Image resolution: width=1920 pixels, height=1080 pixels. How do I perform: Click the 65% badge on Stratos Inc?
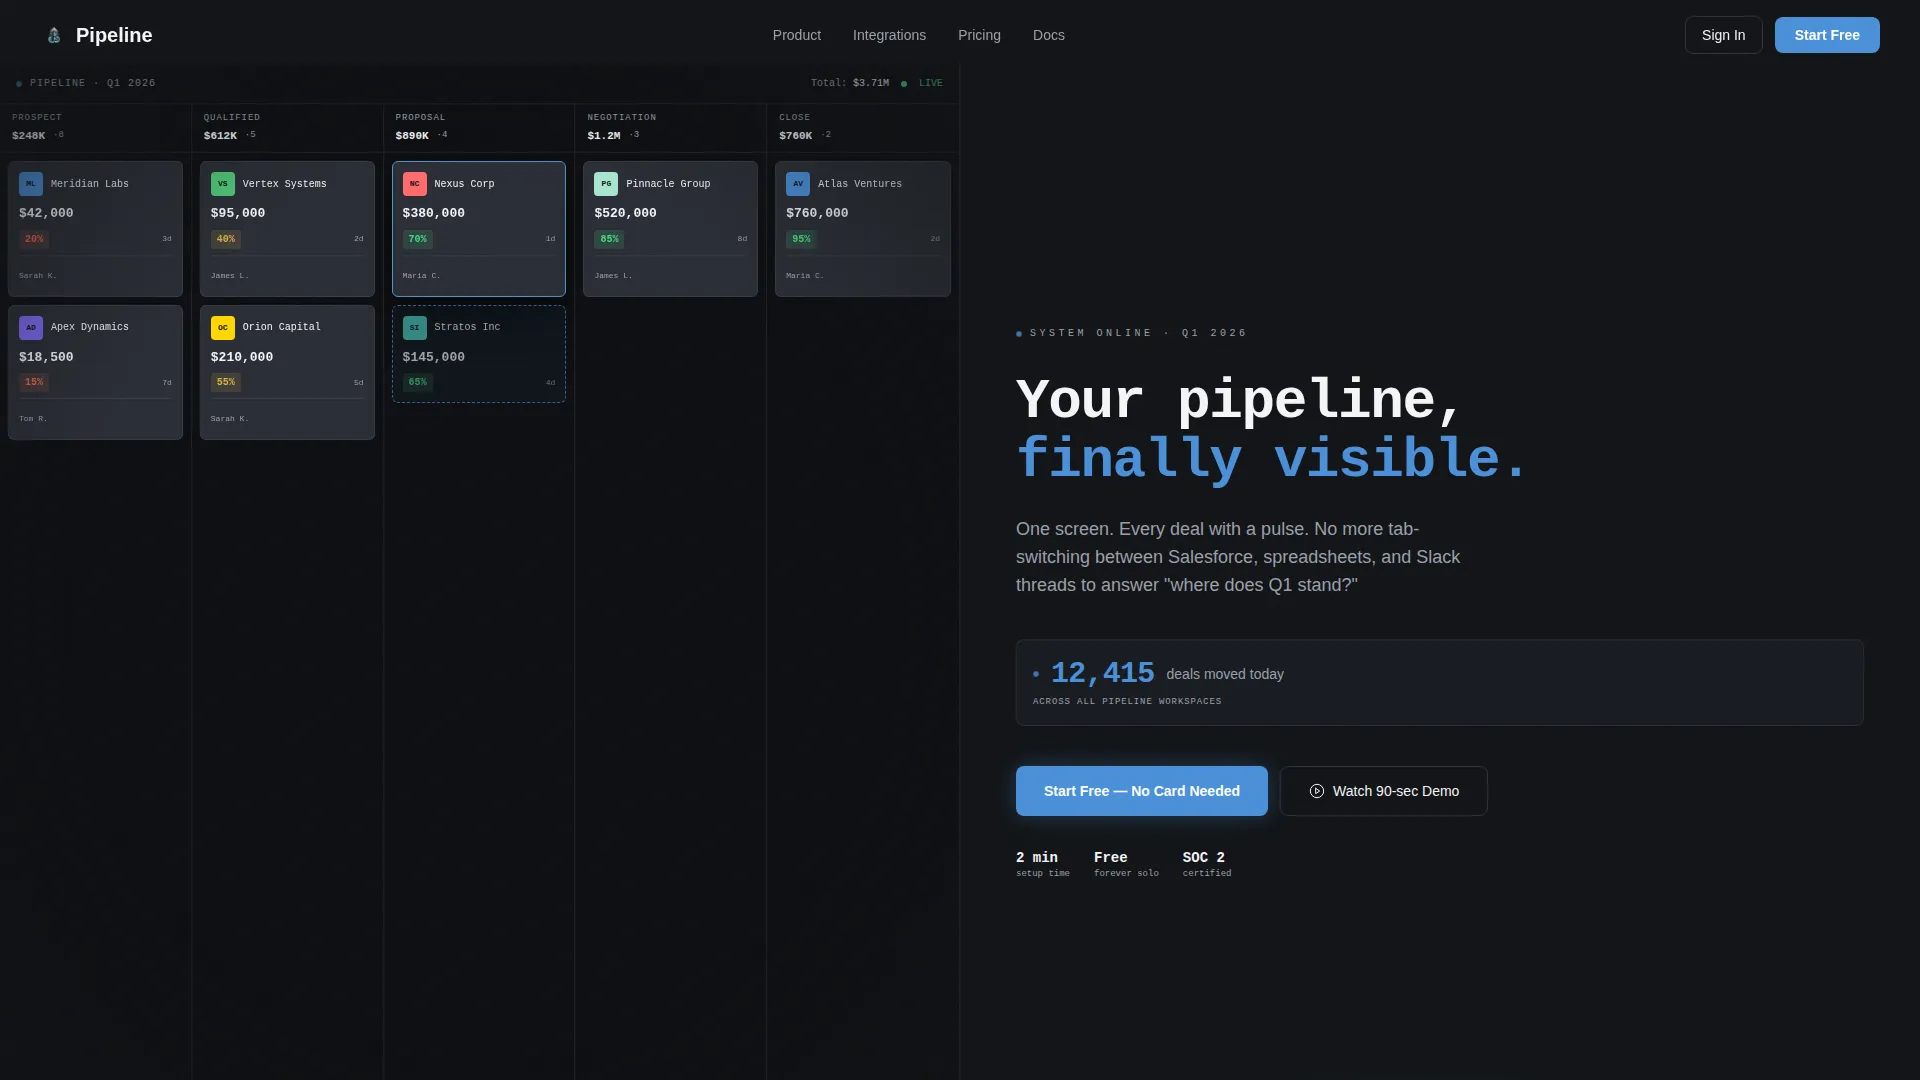418,382
